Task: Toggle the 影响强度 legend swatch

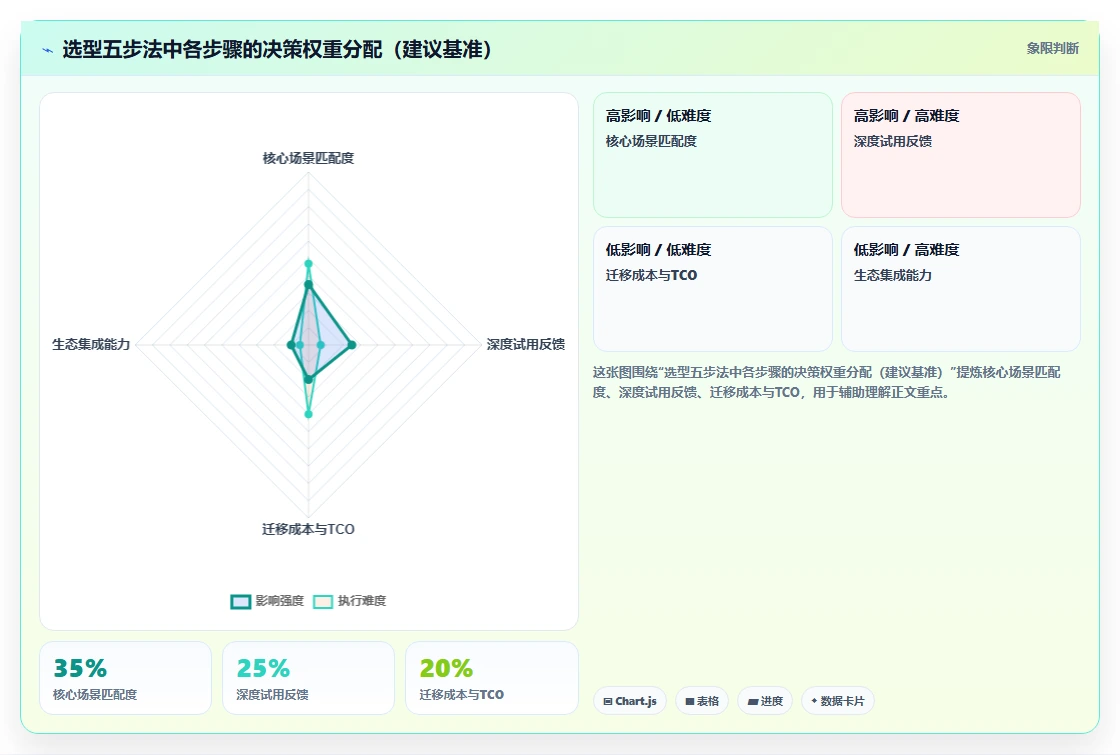Action: tap(241, 601)
